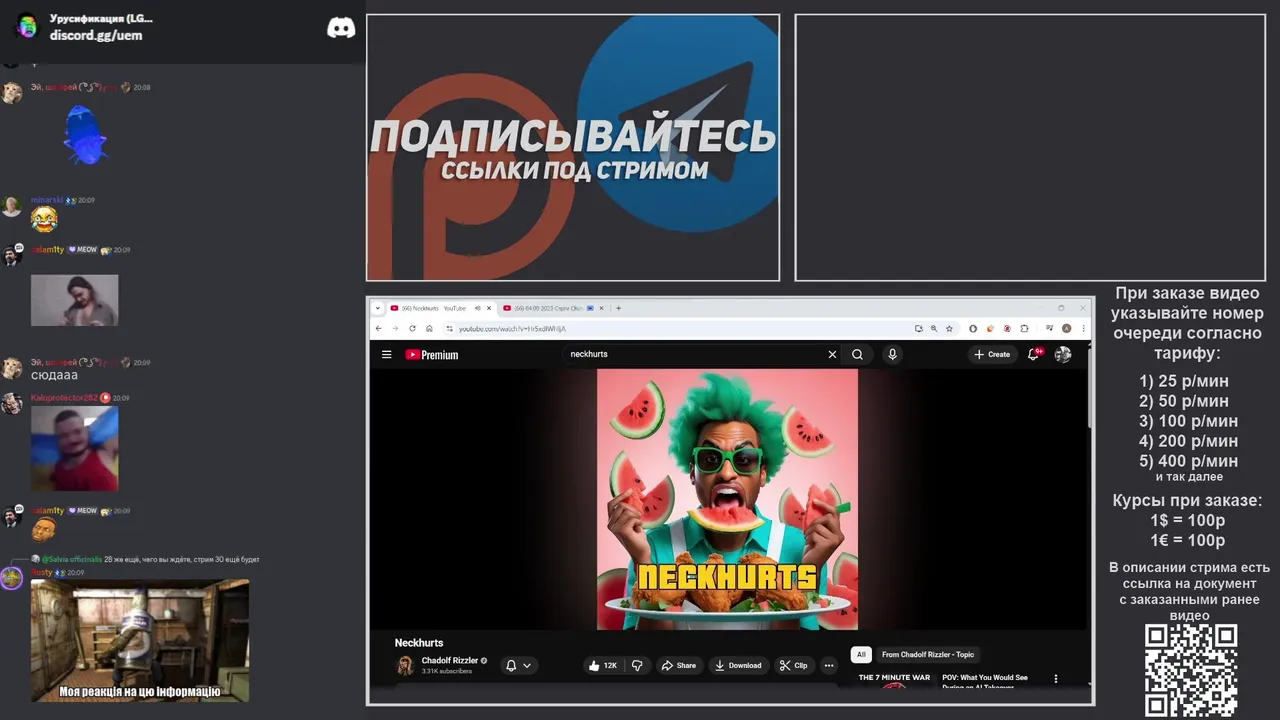
Task: Open the browser zoom magnifier in address bar
Action: pos(934,328)
